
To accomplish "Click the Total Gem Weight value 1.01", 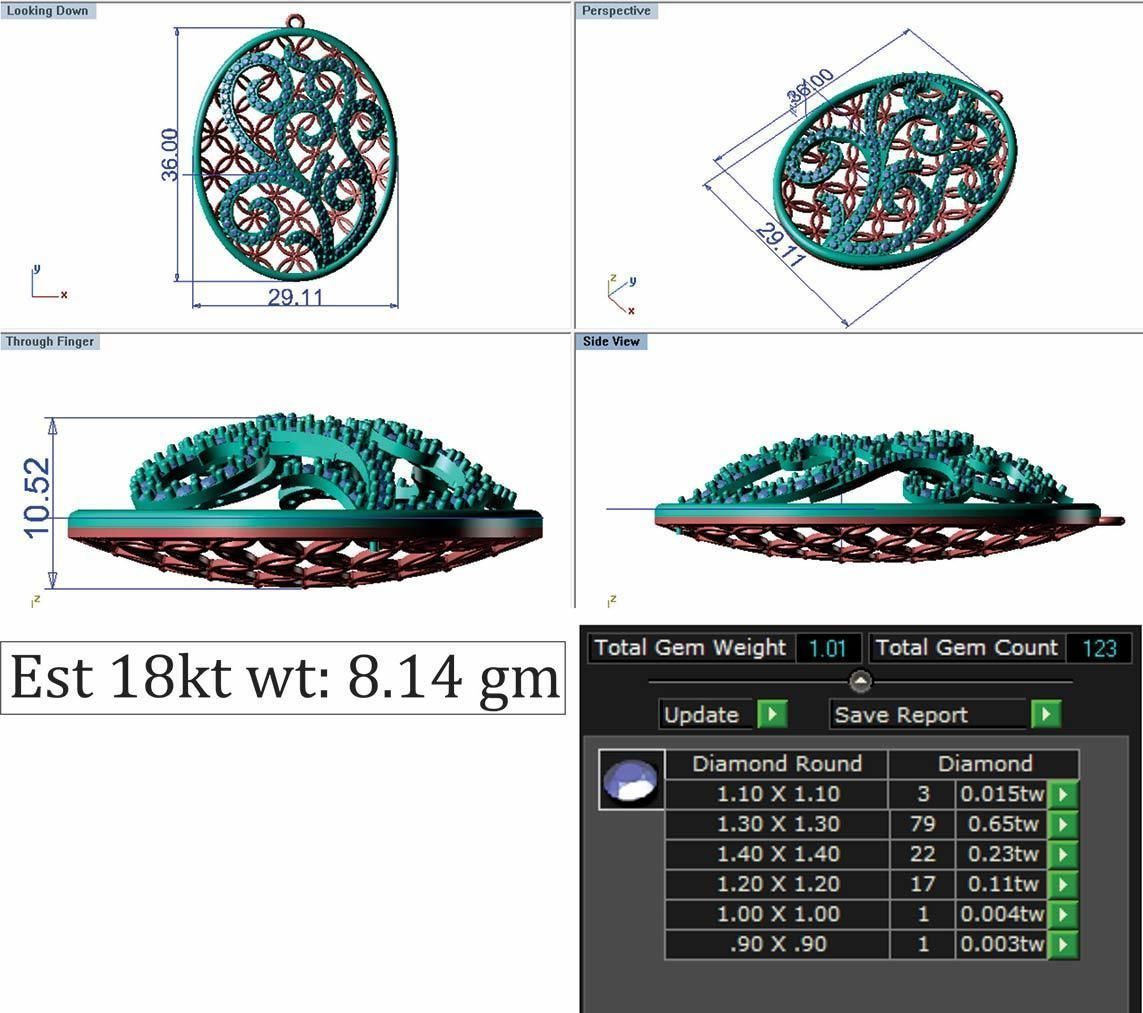I will [827, 648].
